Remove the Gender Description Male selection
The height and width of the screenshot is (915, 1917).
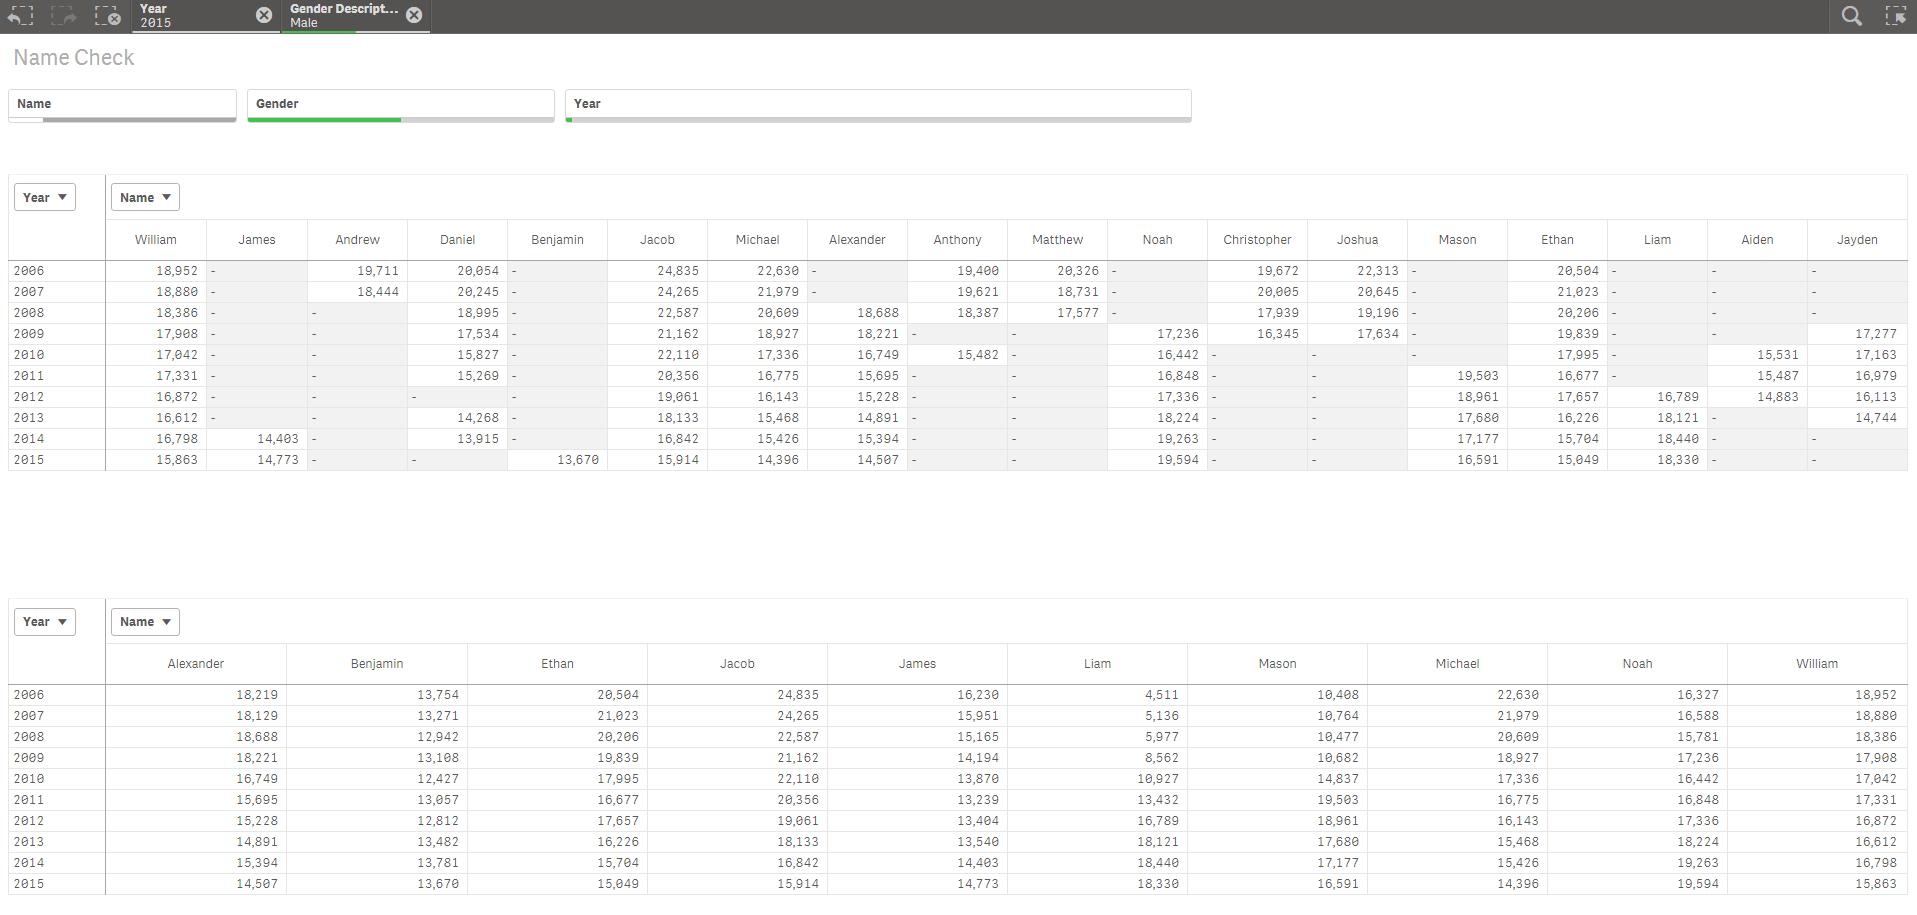point(414,15)
